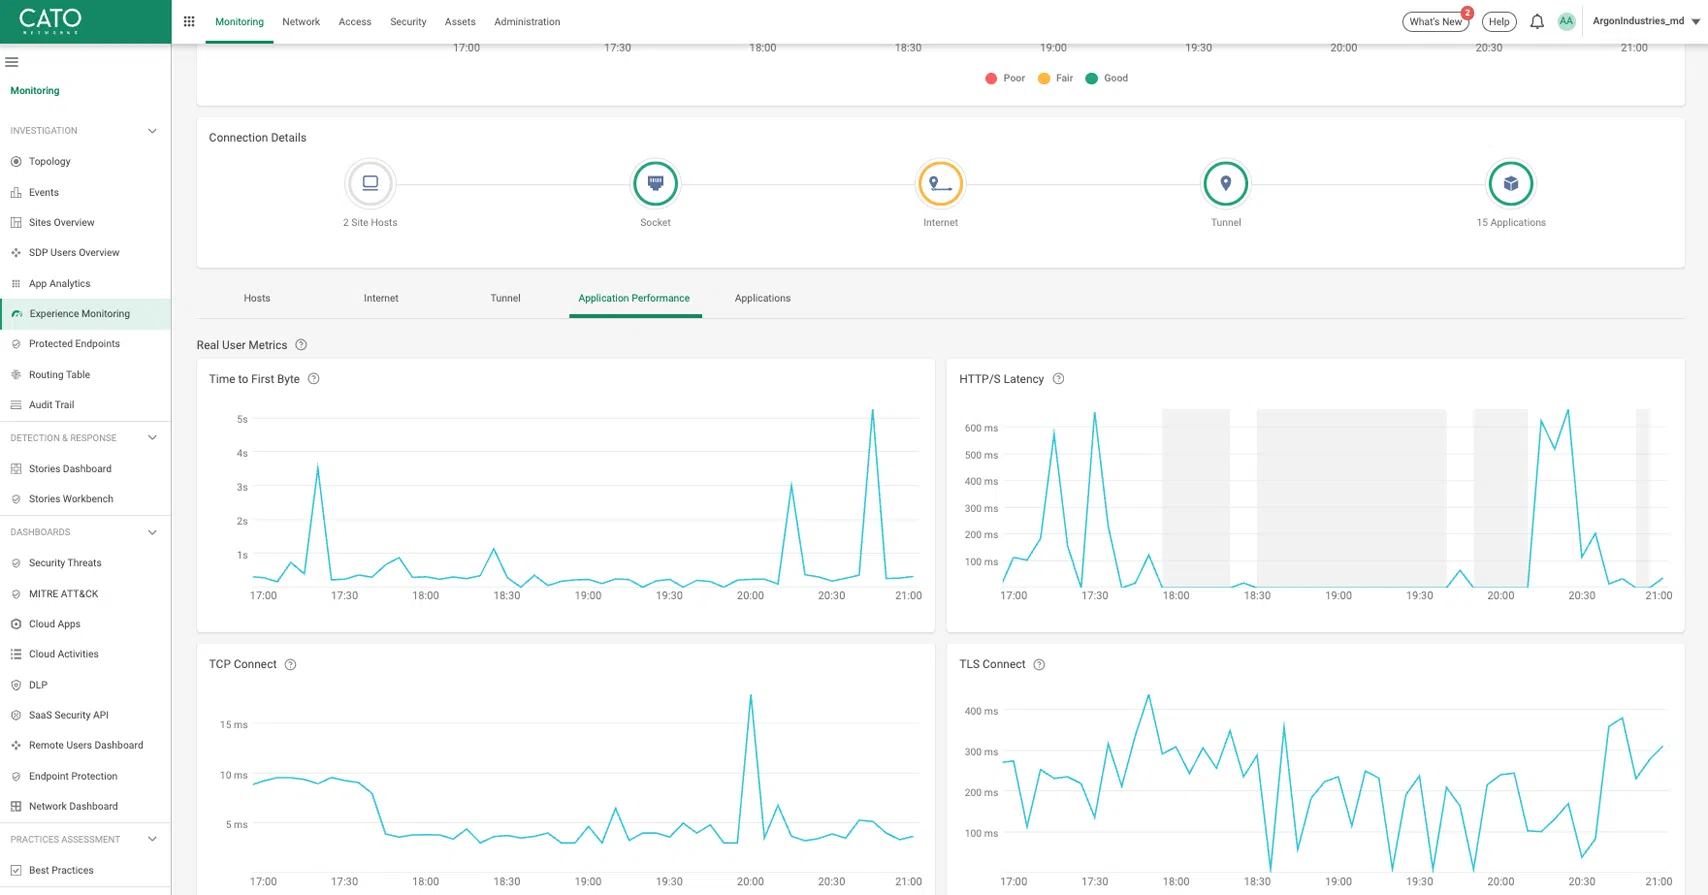The width and height of the screenshot is (1708, 895).
Task: Toggle the Fair legend series
Action: [x=1056, y=78]
